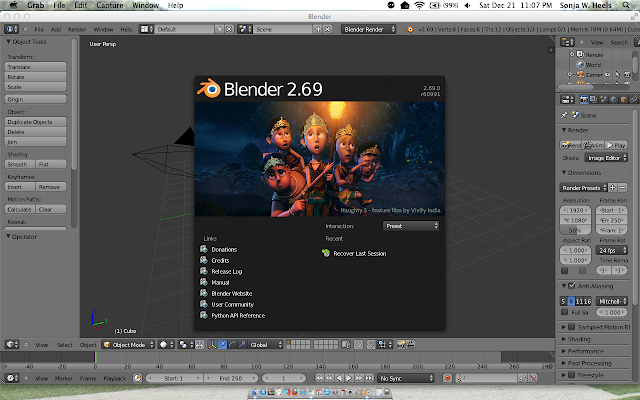Open the Mitchell filter dropdown

(611, 301)
